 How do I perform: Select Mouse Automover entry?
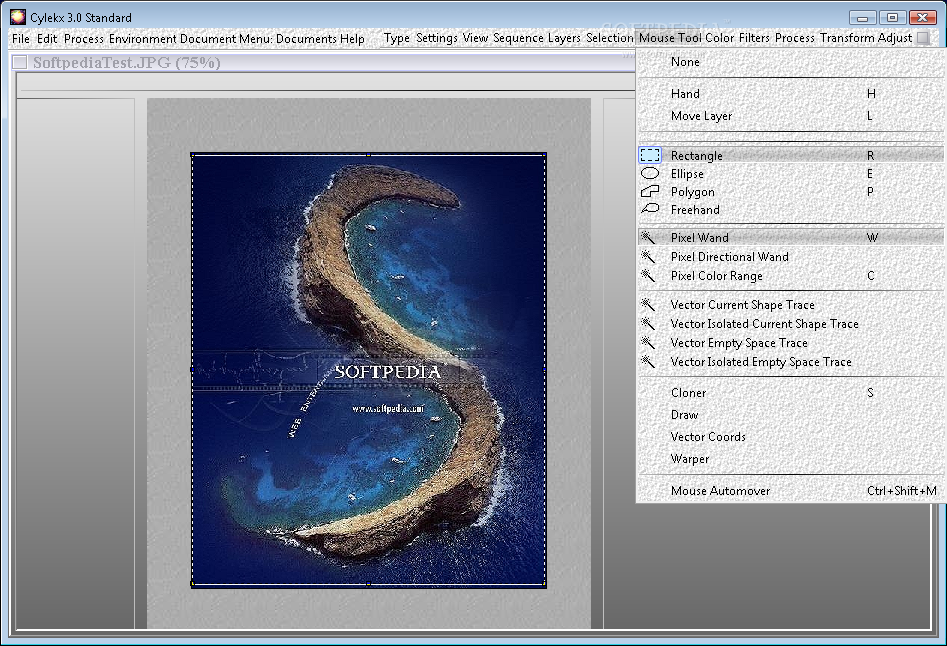790,491
